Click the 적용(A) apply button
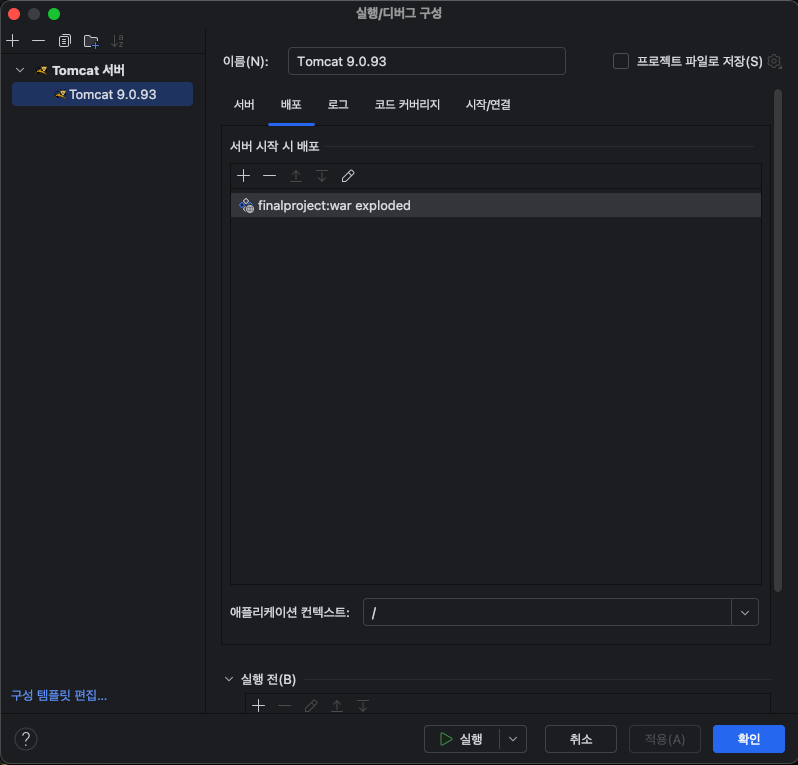798x765 pixels. [x=665, y=739]
